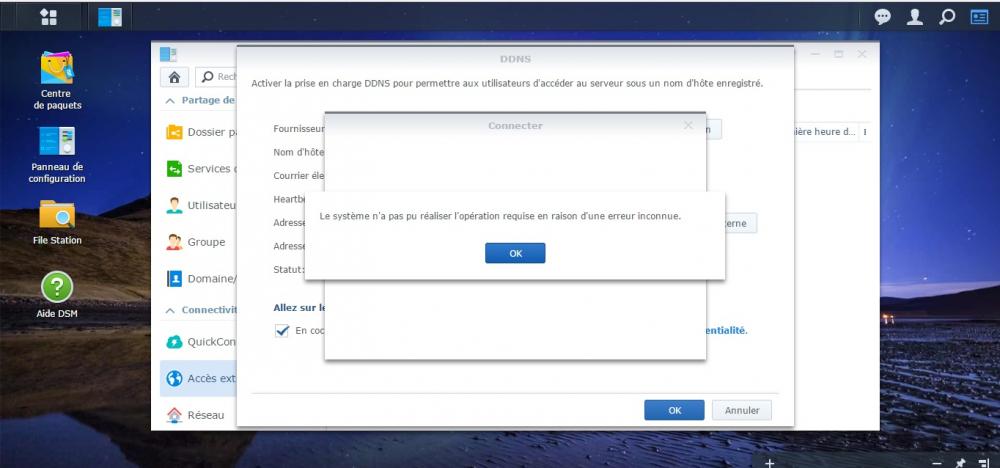The image size is (1000, 468).
Task: Open the widgets panel icon
Action: (980, 17)
